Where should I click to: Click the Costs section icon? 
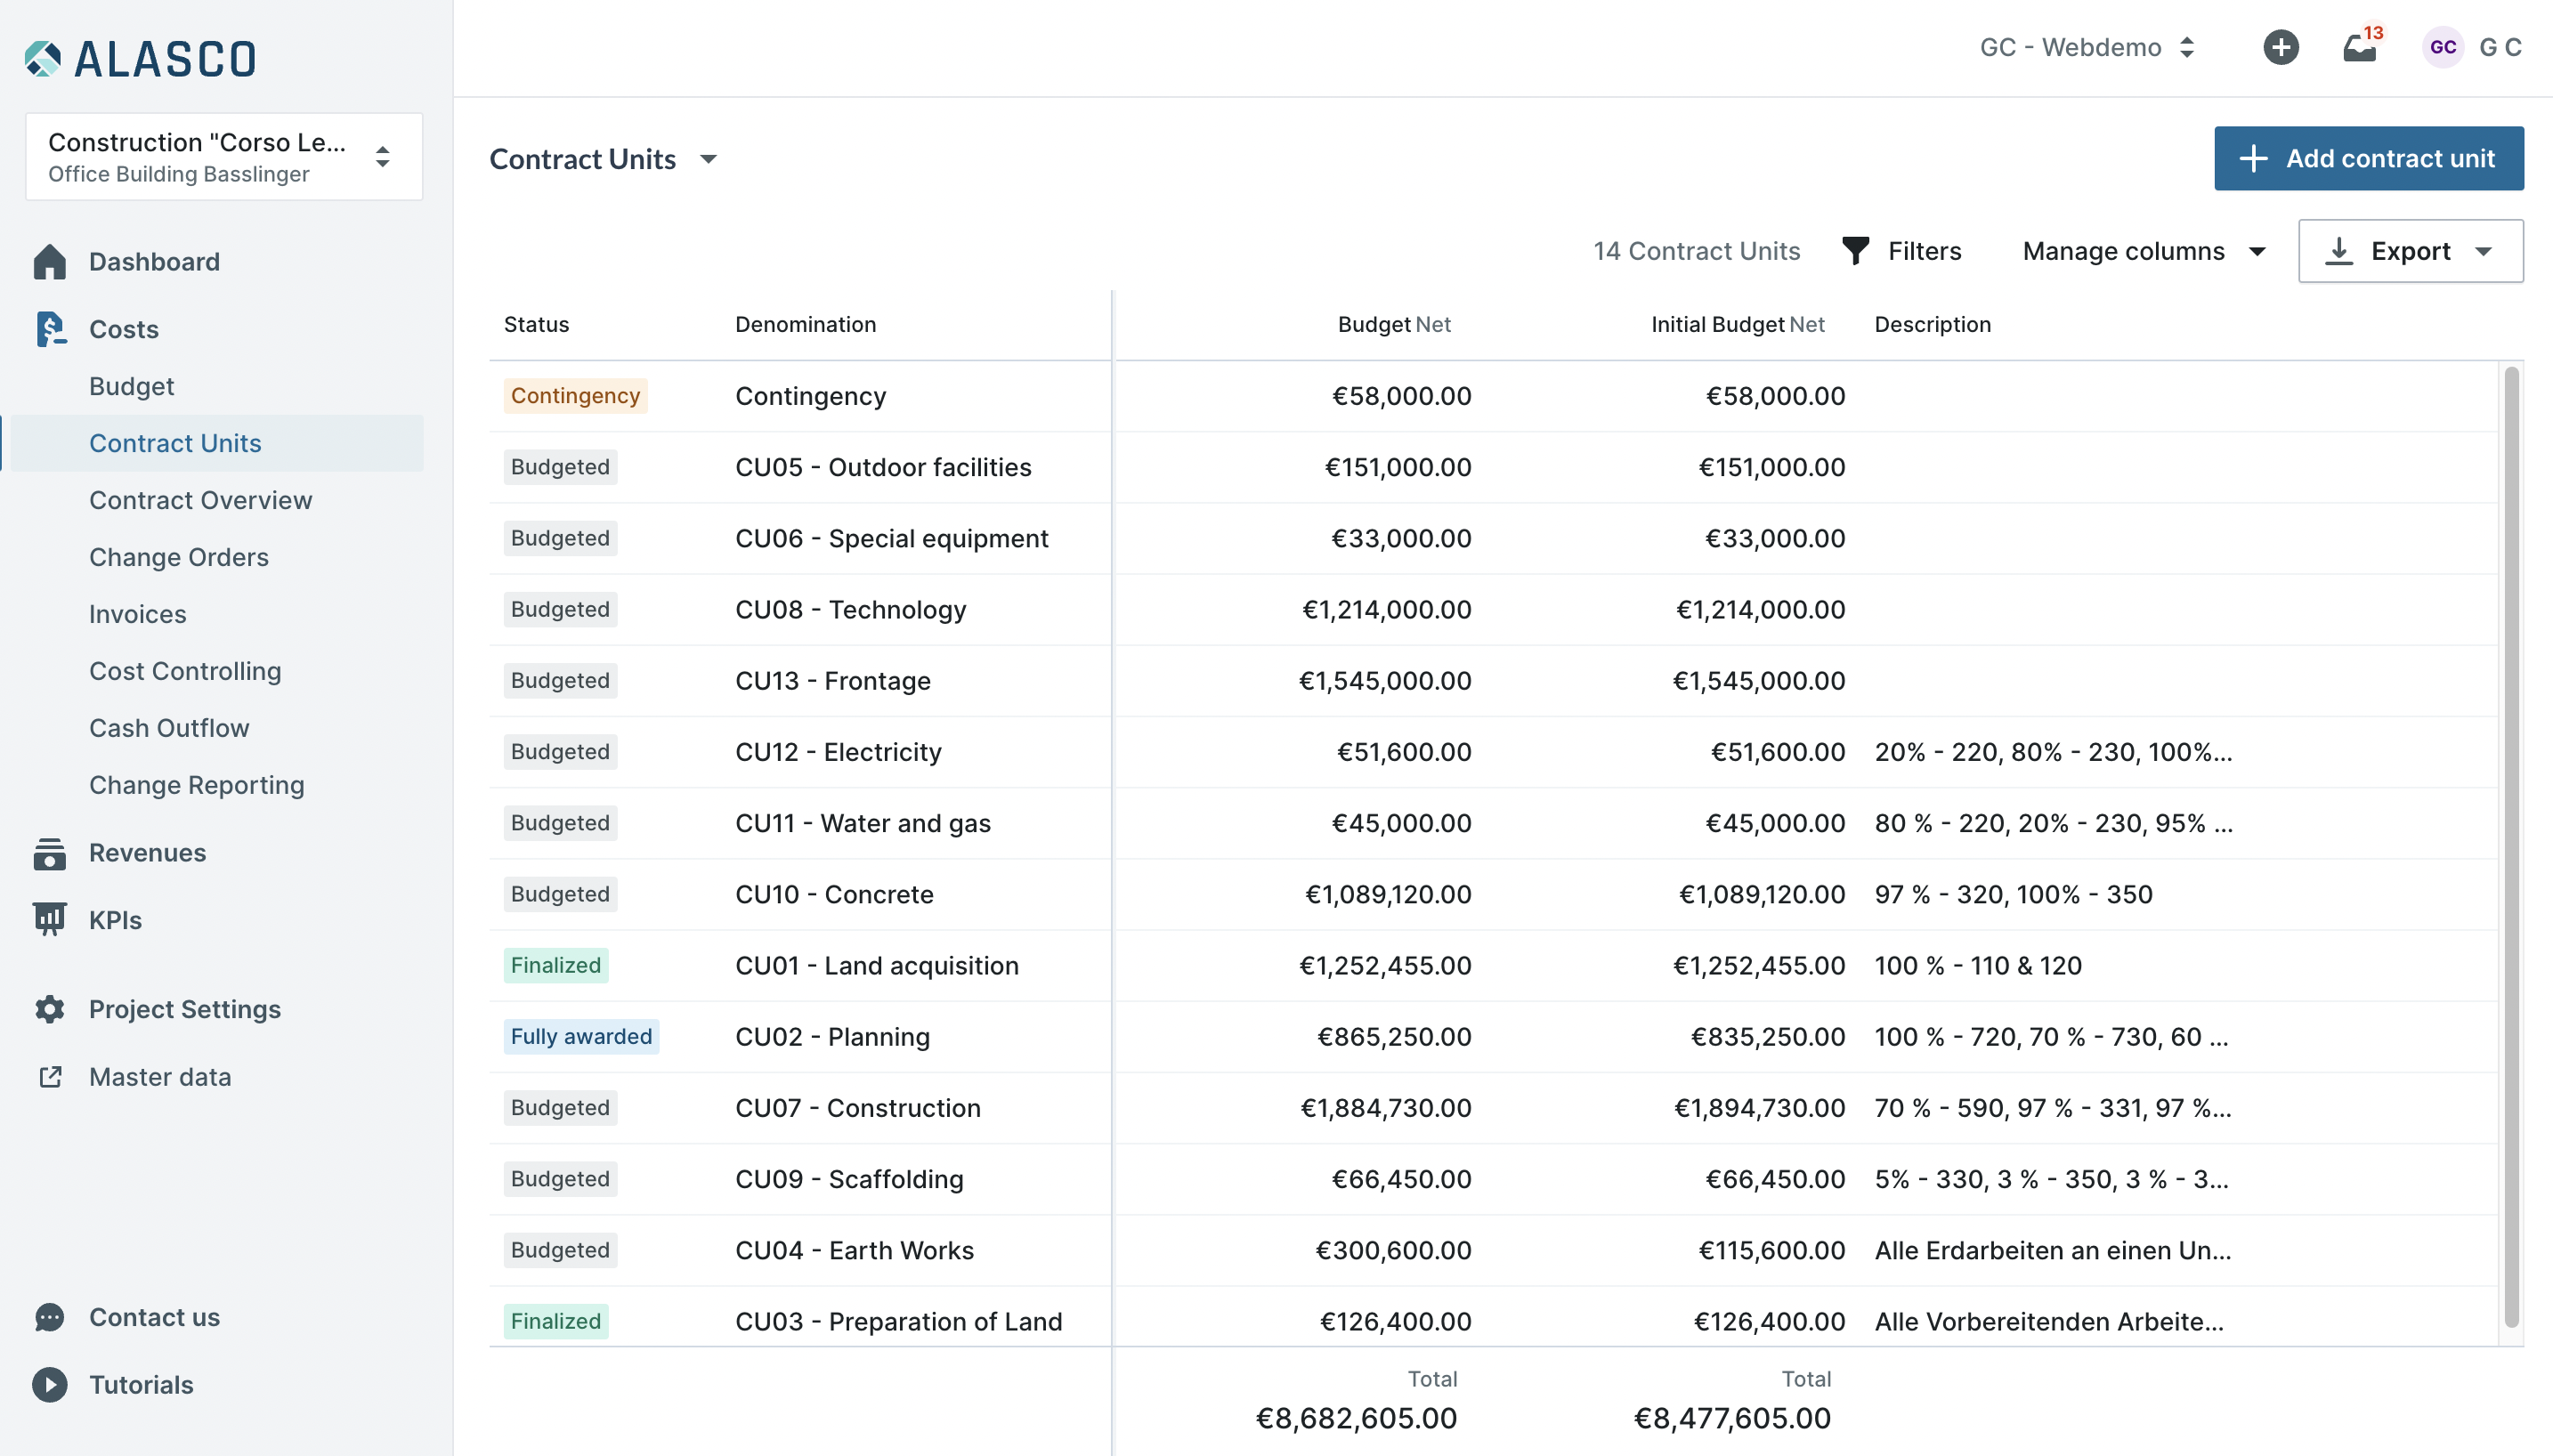pos(49,329)
